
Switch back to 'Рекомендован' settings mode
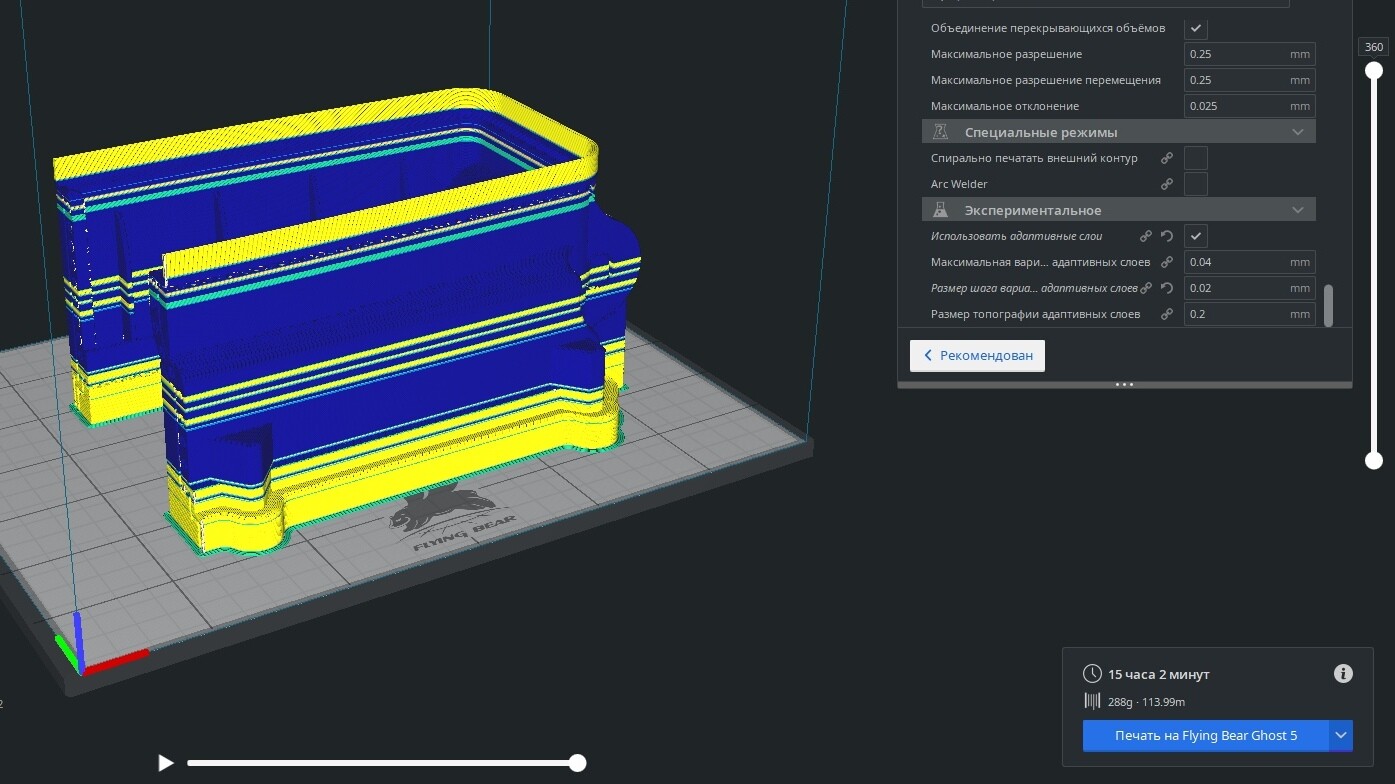(x=977, y=356)
